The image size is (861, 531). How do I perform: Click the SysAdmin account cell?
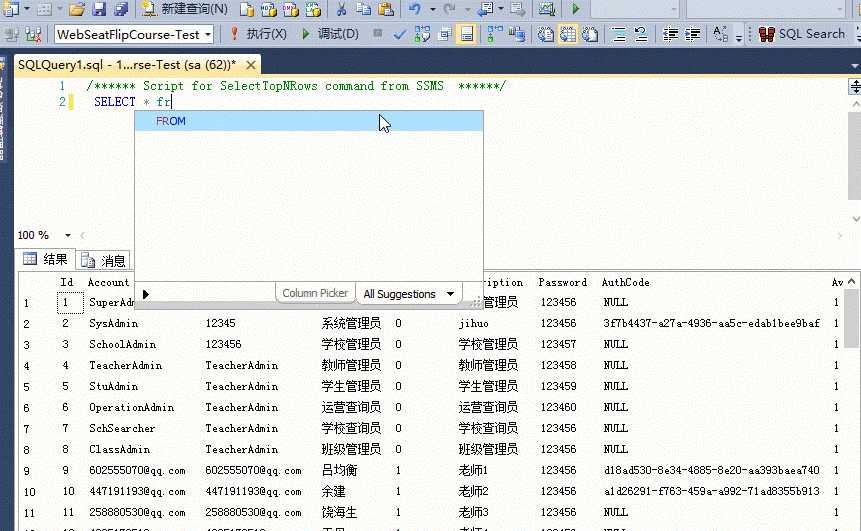point(114,323)
